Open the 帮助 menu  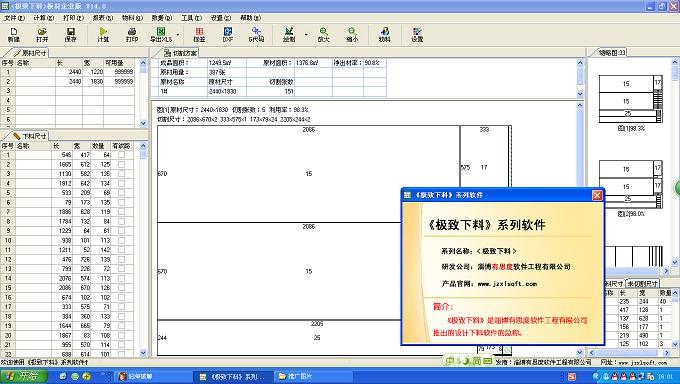250,18
